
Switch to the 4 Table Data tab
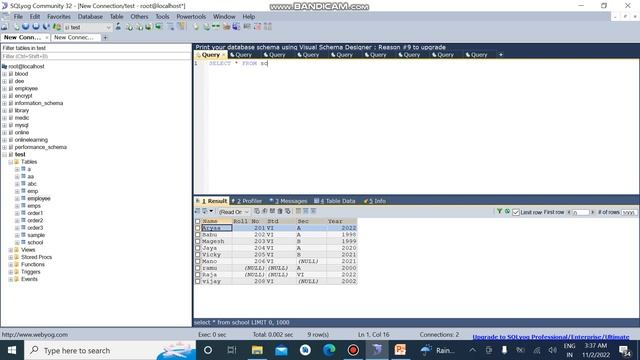click(x=335, y=201)
